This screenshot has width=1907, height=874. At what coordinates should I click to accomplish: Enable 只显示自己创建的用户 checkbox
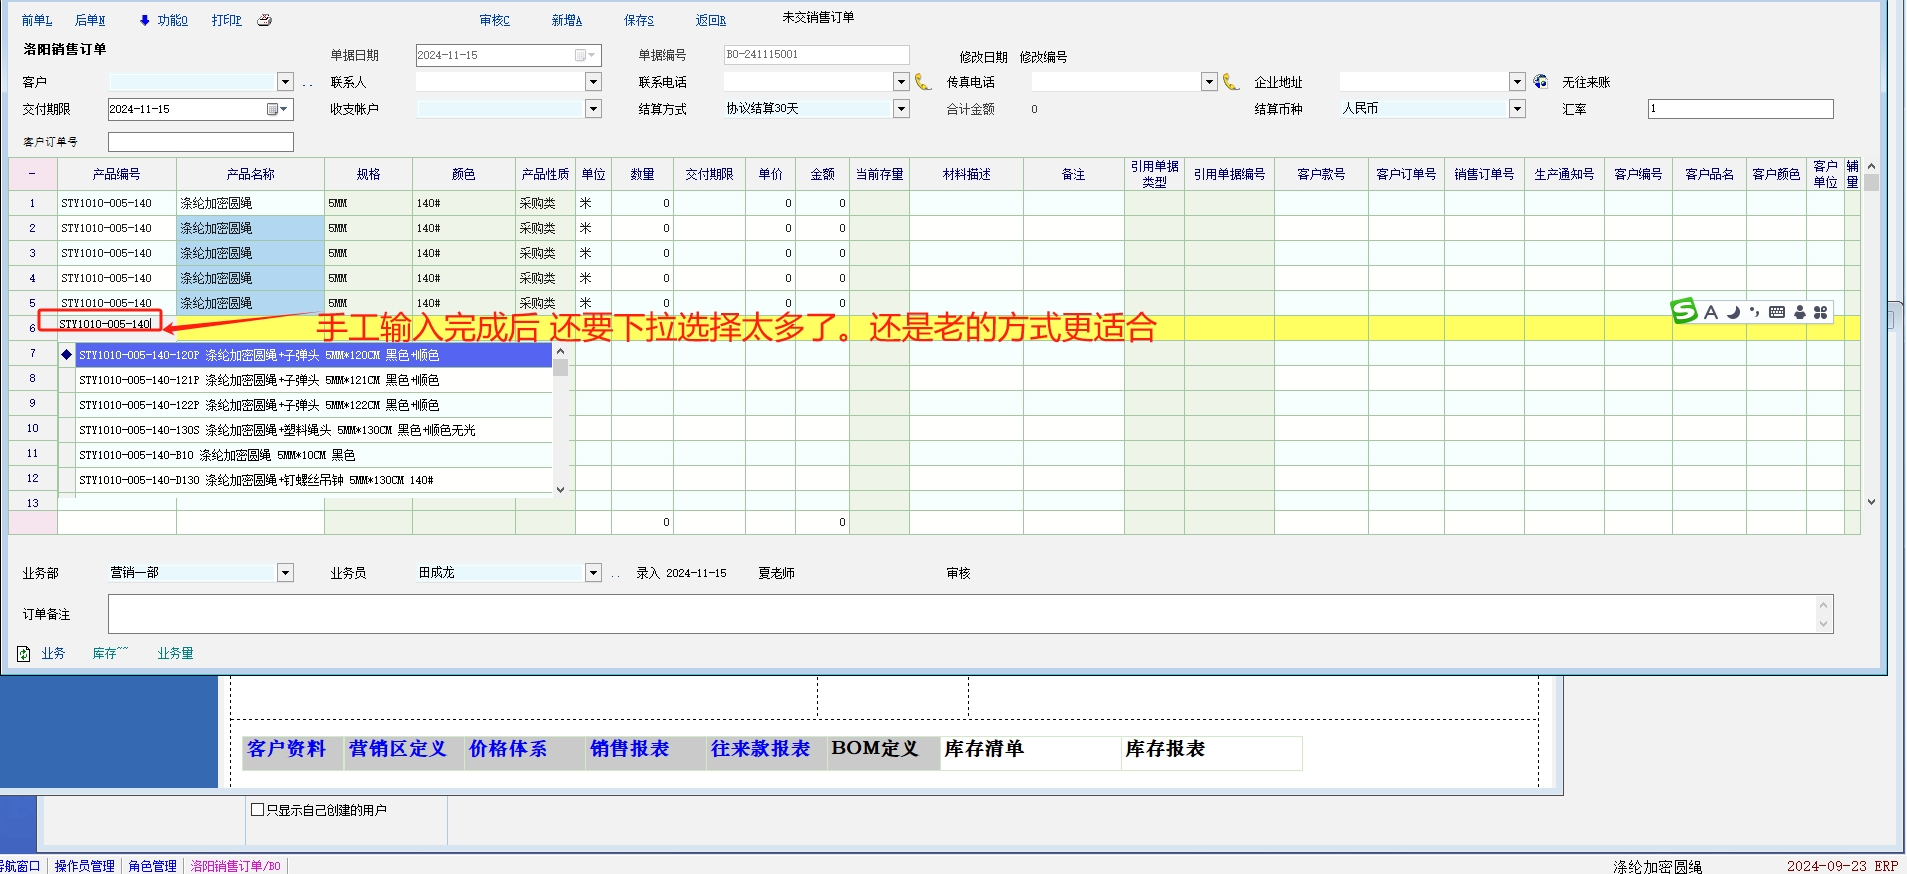[x=258, y=810]
